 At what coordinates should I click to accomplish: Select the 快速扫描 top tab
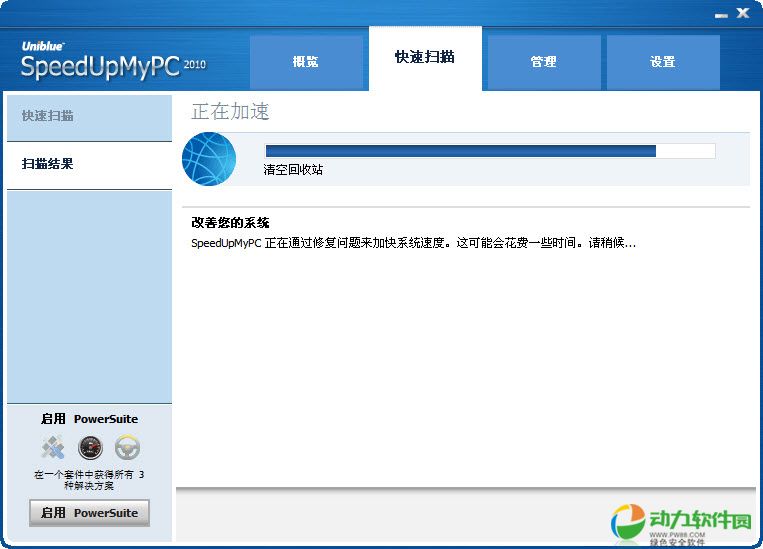425,57
